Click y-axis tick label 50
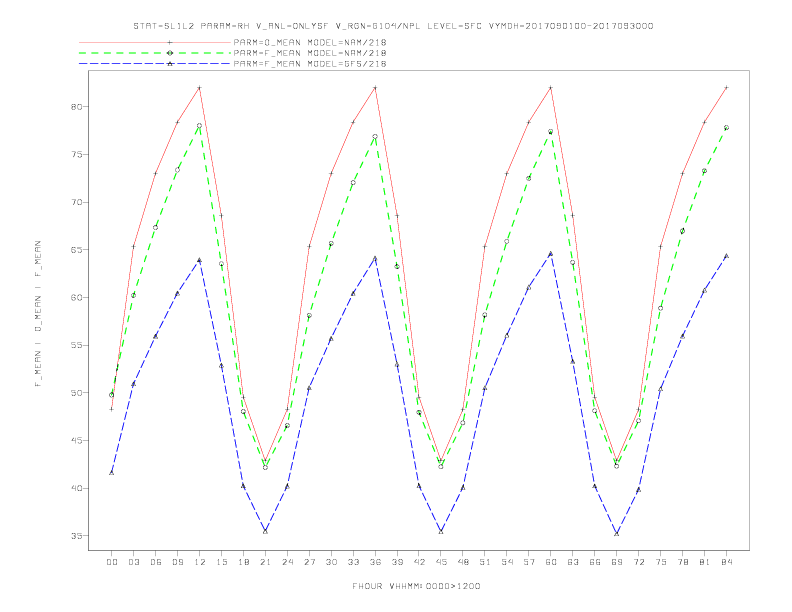792x612 pixels. [x=77, y=393]
